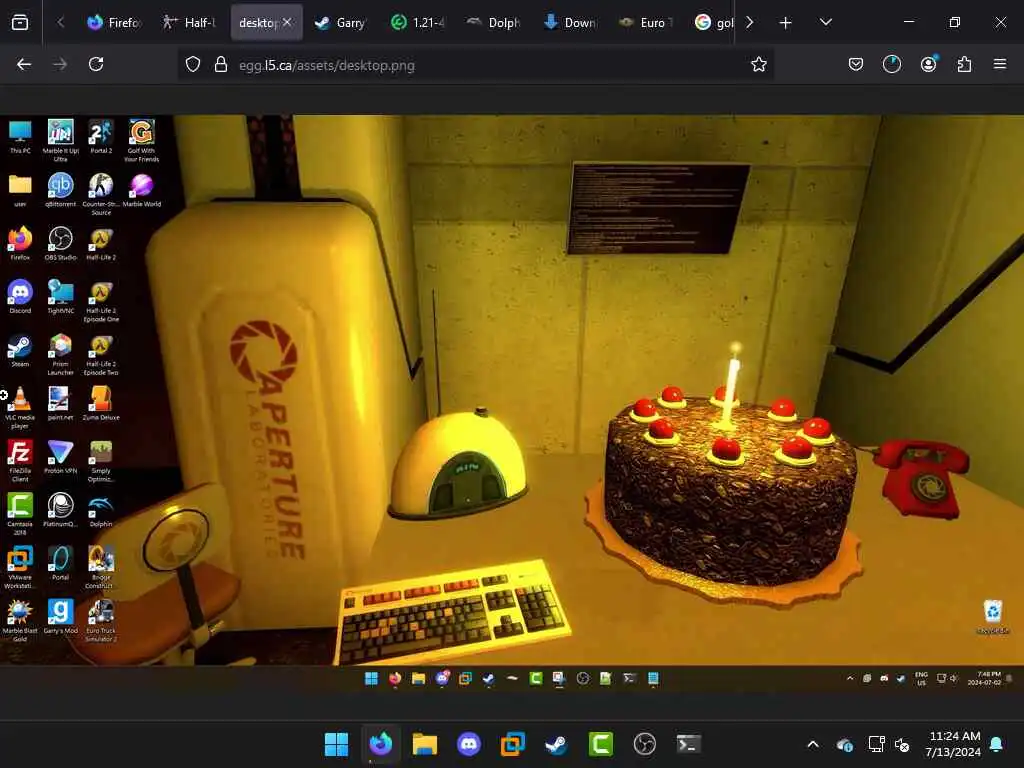This screenshot has width=1024, height=768.
Task: Click Zuma Deluxe icon in desktop image
Action: [x=101, y=402]
